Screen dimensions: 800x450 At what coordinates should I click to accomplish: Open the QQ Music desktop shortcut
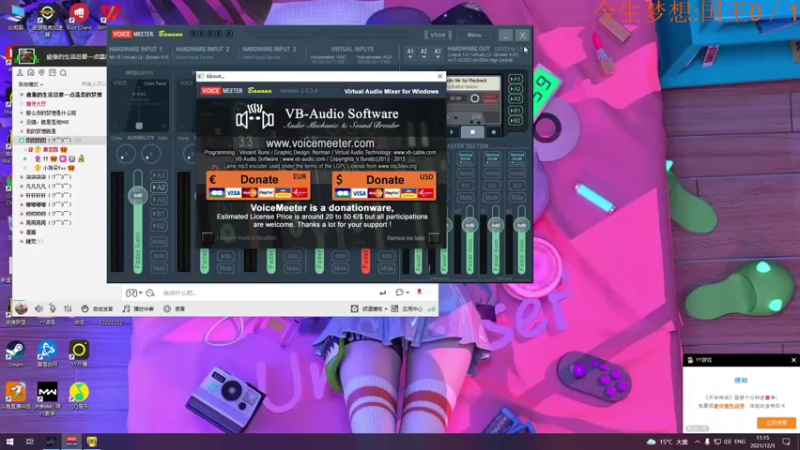79,394
